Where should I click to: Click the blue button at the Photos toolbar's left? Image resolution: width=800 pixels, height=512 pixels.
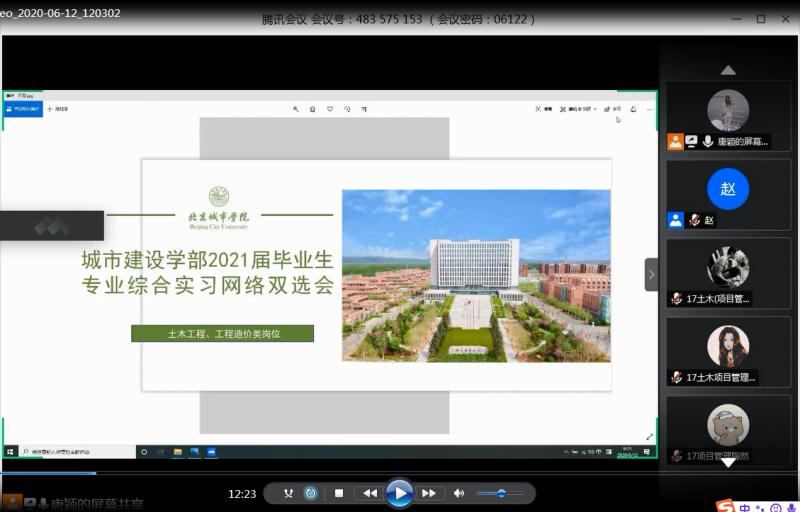point(23,109)
